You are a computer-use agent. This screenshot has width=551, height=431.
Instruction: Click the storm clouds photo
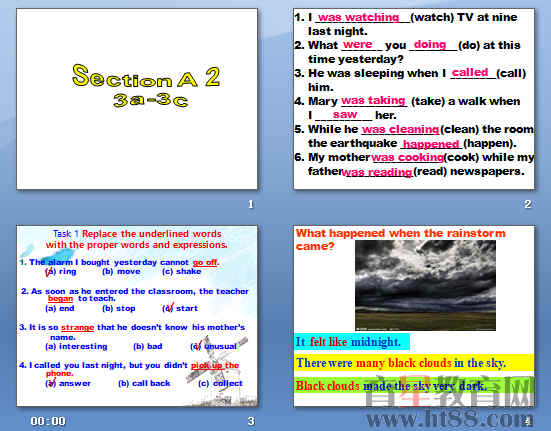(x=425, y=285)
